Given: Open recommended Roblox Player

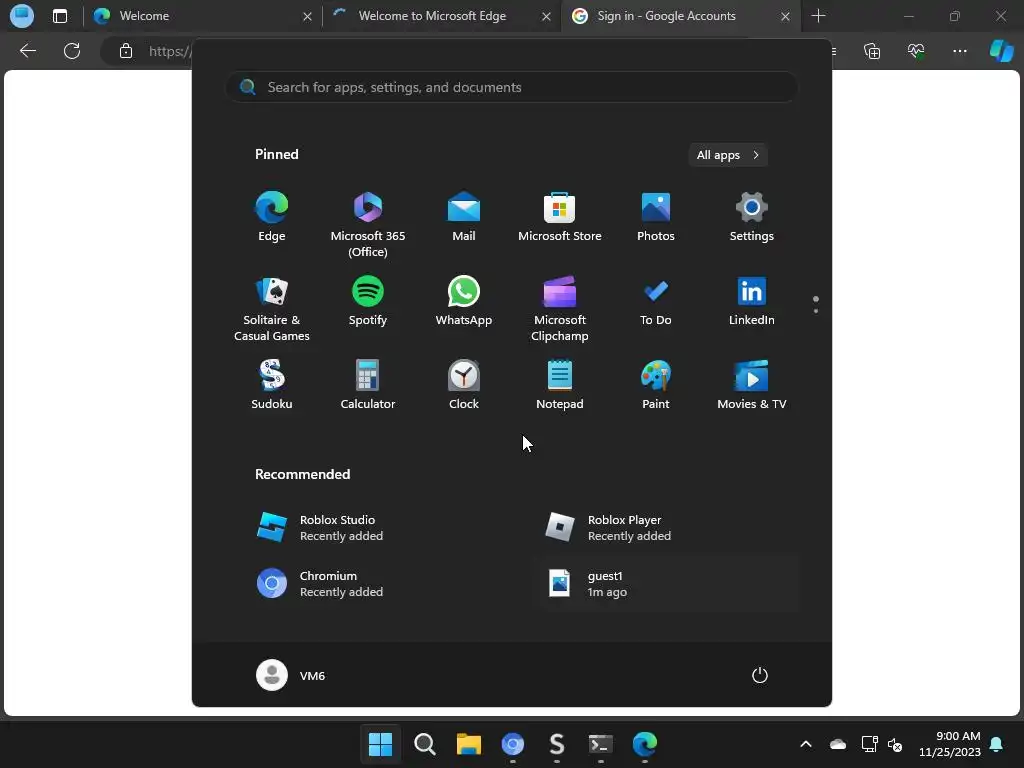Looking at the screenshot, I should 669,528.
